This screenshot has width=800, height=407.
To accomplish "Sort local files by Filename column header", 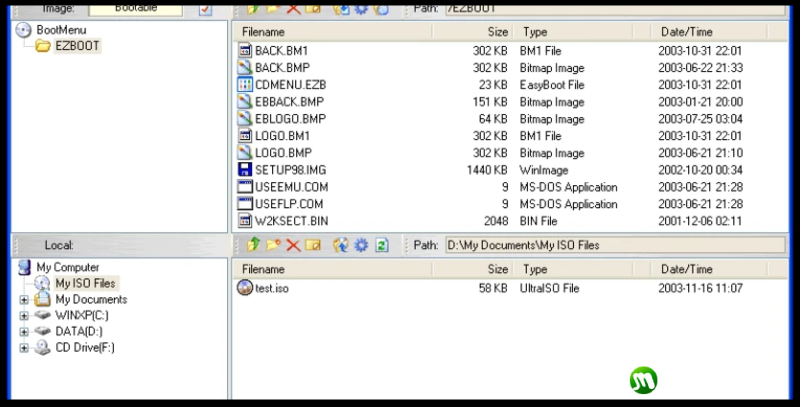I will coord(333,269).
